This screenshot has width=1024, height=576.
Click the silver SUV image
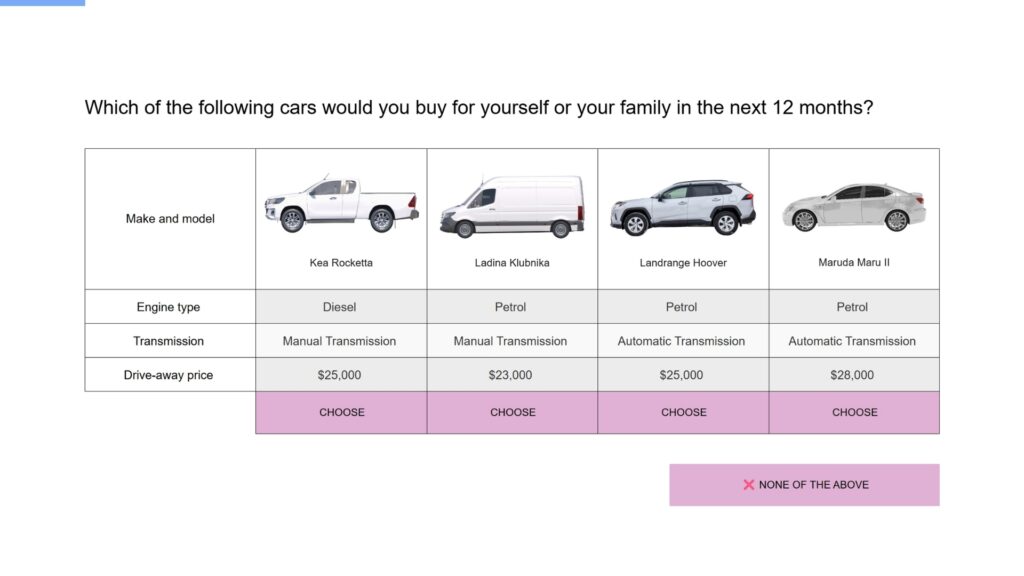point(683,207)
